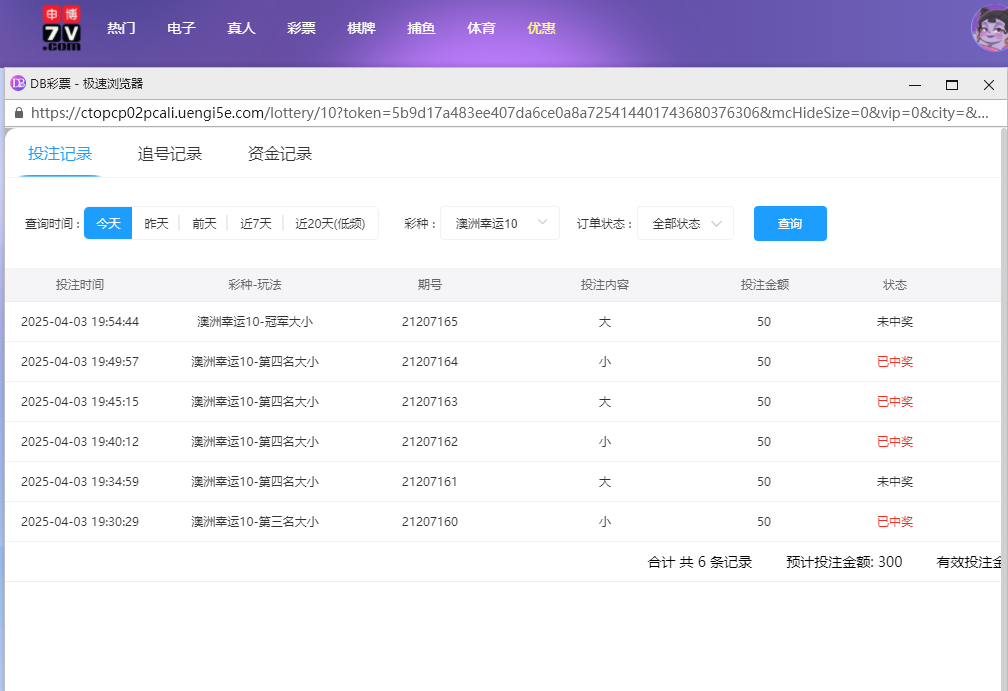Viewport: 1008px width, 691px height.
Task: Open the 棋牌 games section
Action: (361, 29)
